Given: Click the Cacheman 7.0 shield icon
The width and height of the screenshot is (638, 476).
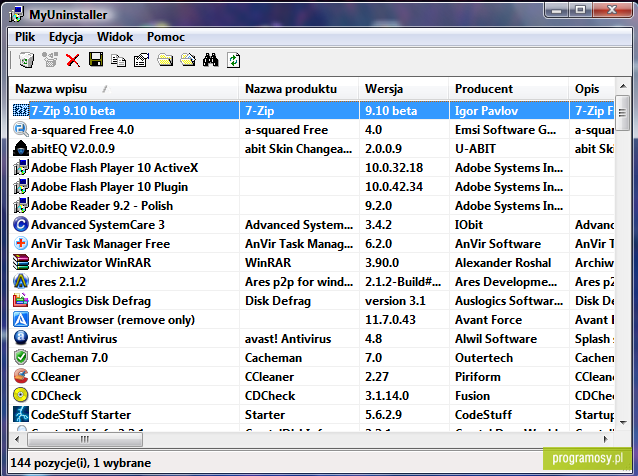Looking at the screenshot, I should pyautogui.click(x=21, y=357).
